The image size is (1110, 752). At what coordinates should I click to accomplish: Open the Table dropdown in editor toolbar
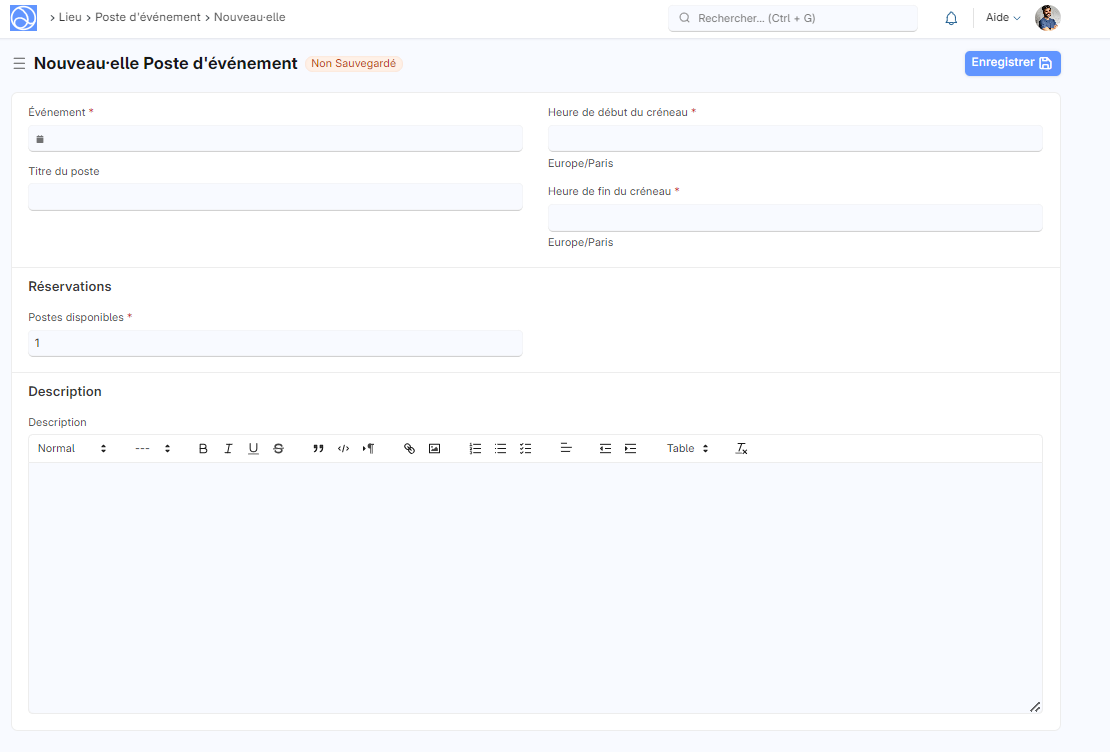coord(687,449)
